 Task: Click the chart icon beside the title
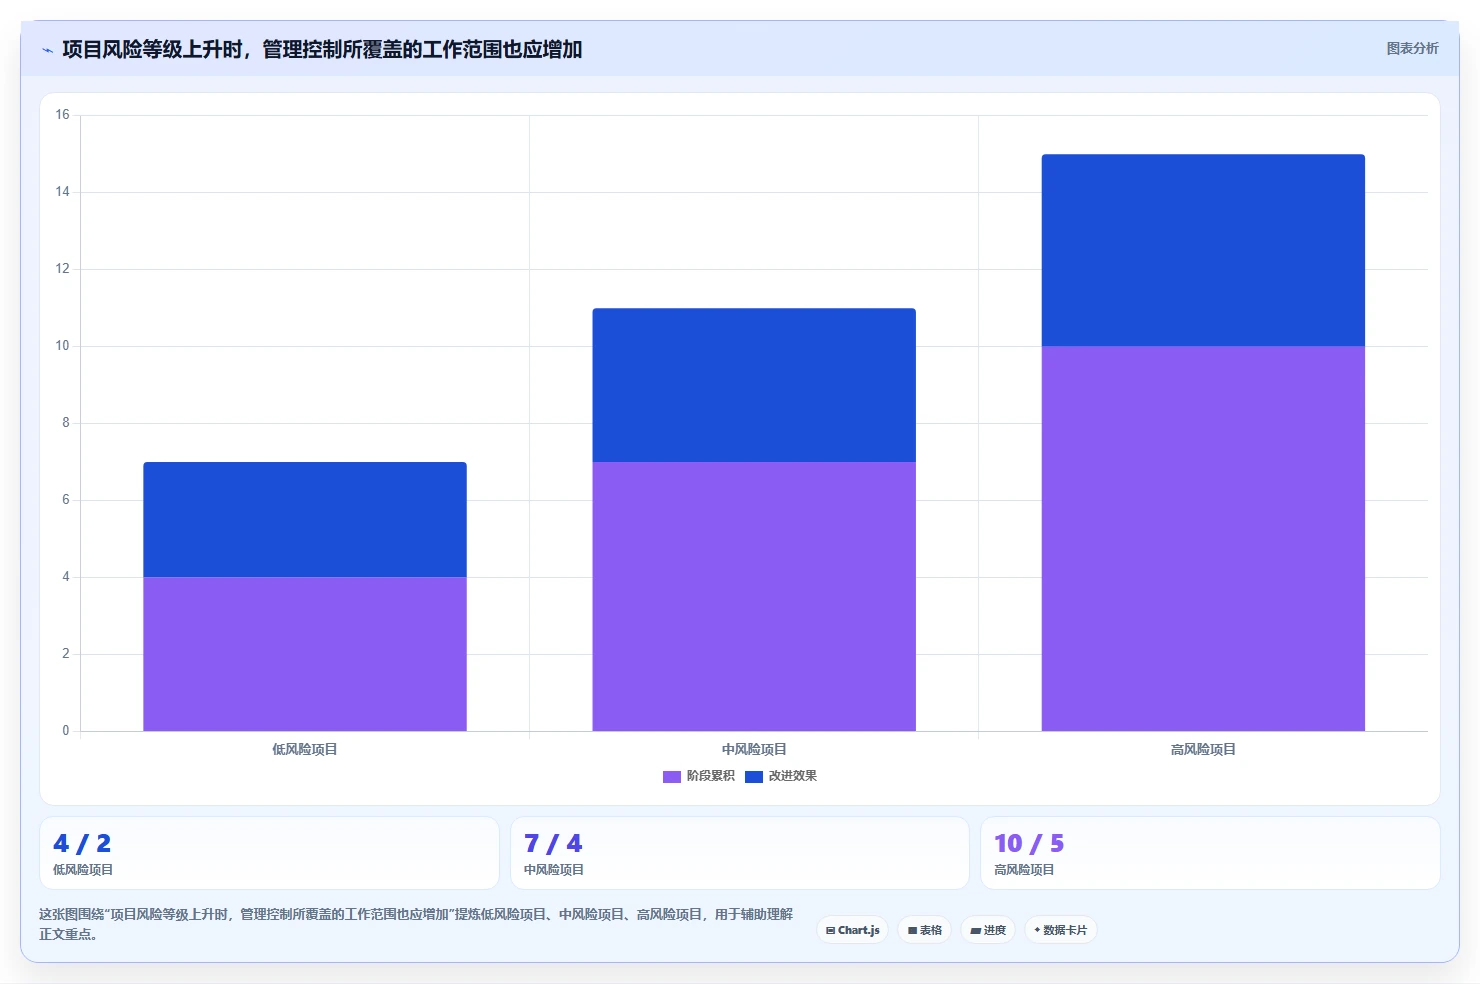47,50
